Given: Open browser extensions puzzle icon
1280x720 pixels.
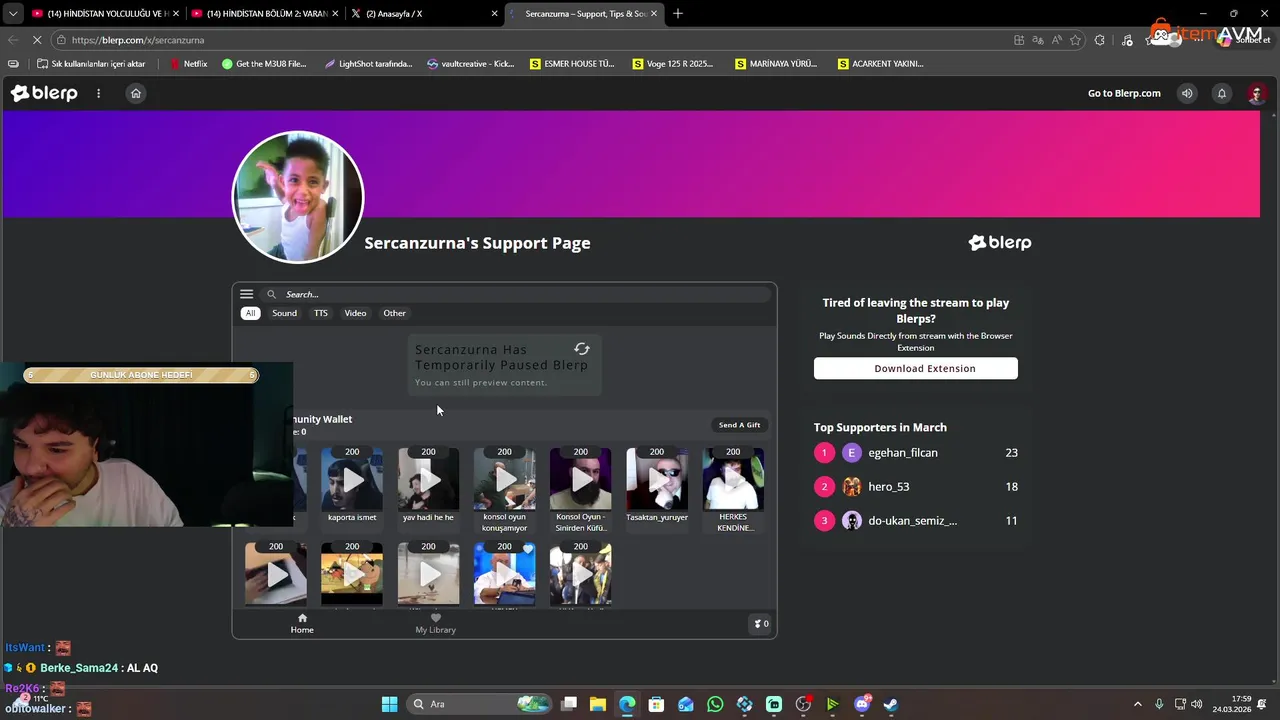Looking at the screenshot, I should pos(1100,40).
